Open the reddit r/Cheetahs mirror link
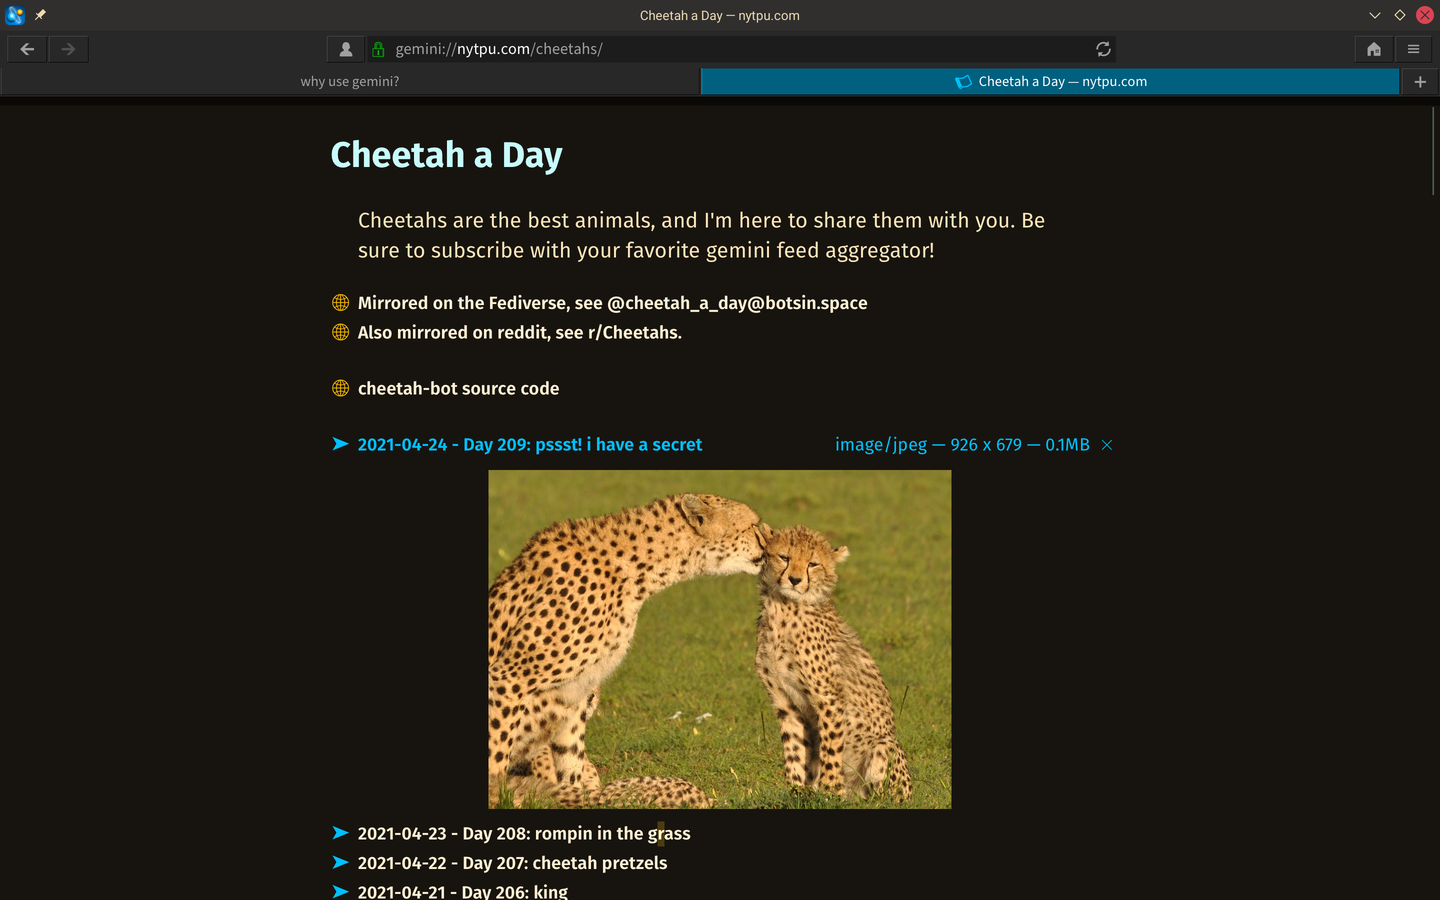The height and width of the screenshot is (900, 1440). (519, 333)
